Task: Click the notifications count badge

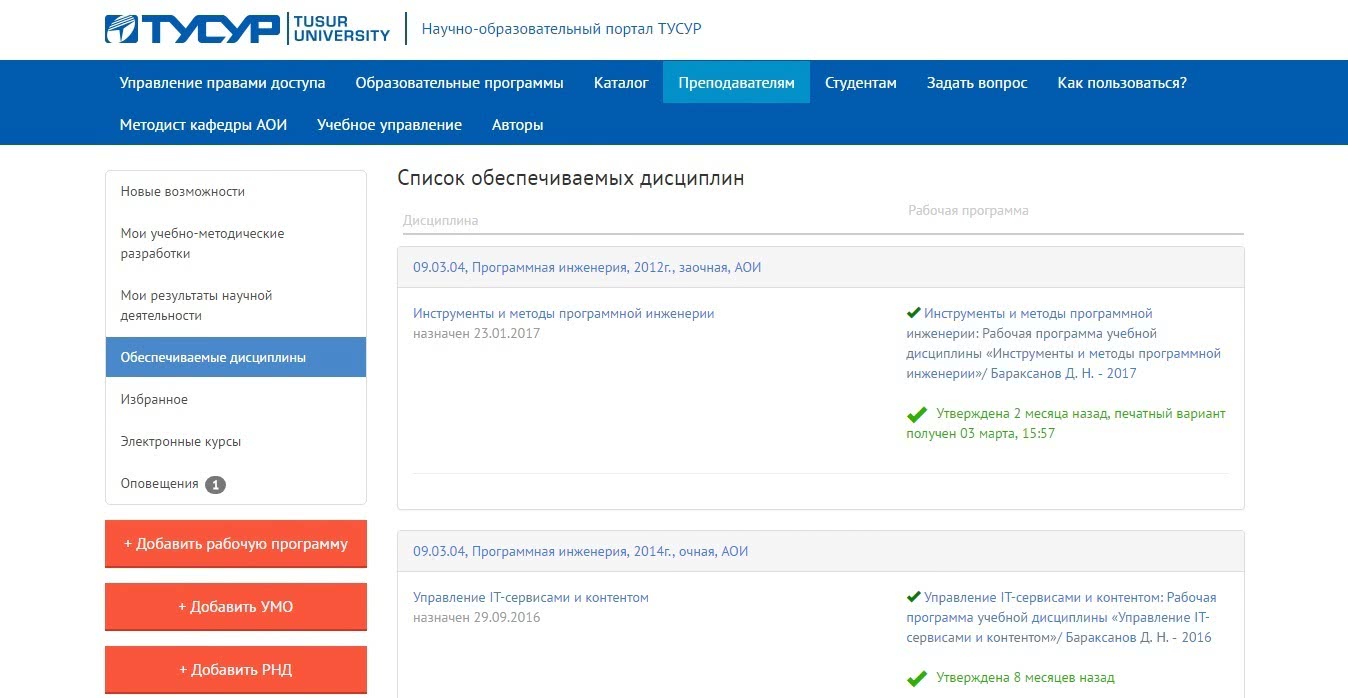Action: tap(215, 485)
